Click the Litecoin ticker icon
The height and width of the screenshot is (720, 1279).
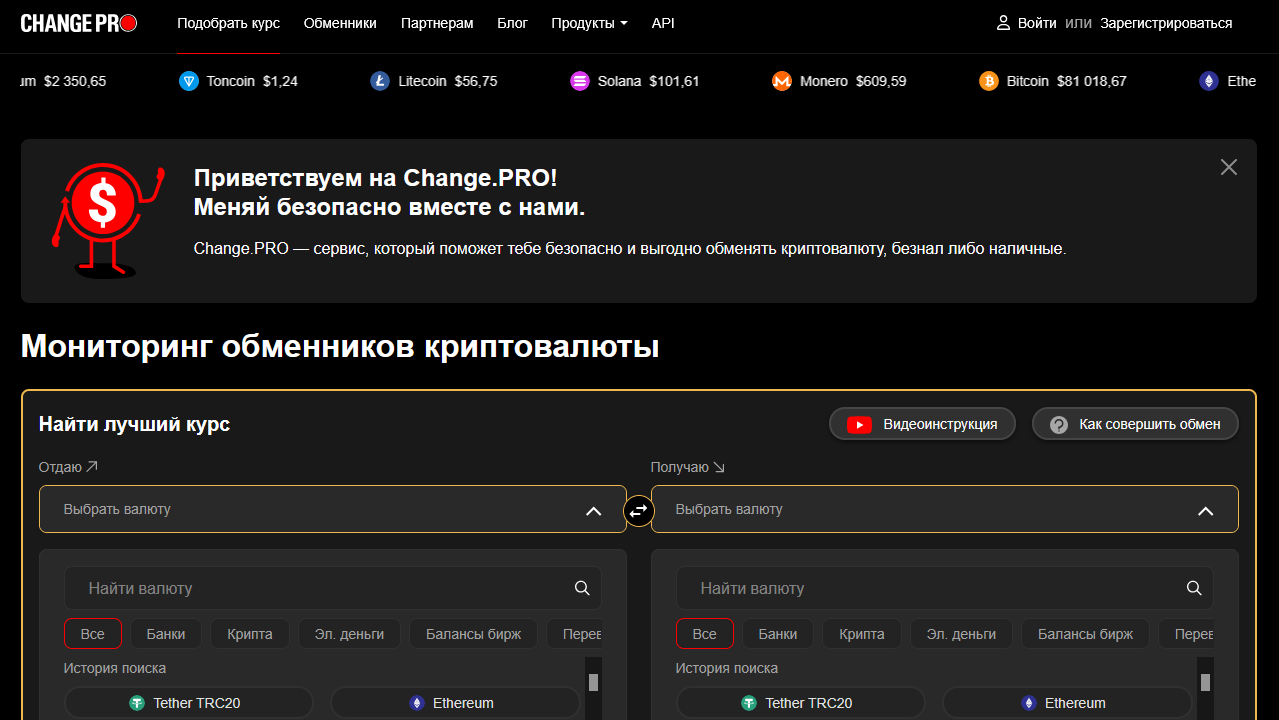point(379,81)
